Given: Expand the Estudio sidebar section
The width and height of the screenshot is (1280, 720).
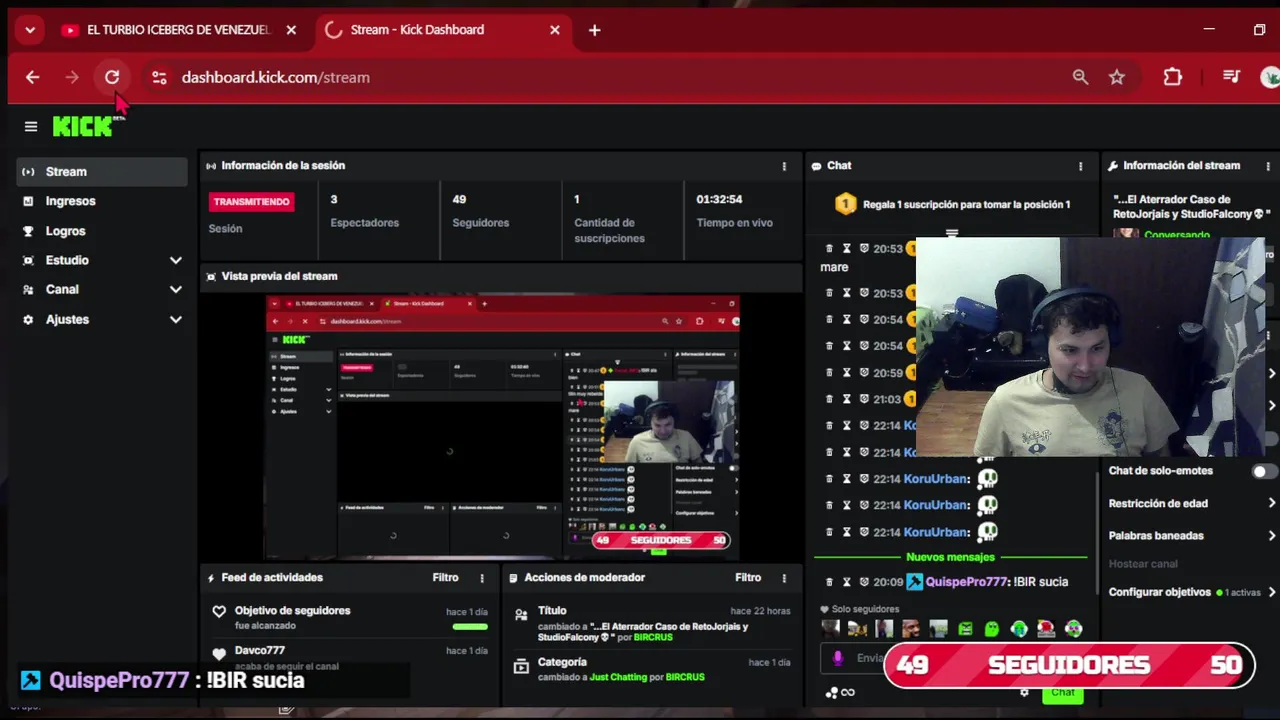Looking at the screenshot, I should tap(176, 260).
